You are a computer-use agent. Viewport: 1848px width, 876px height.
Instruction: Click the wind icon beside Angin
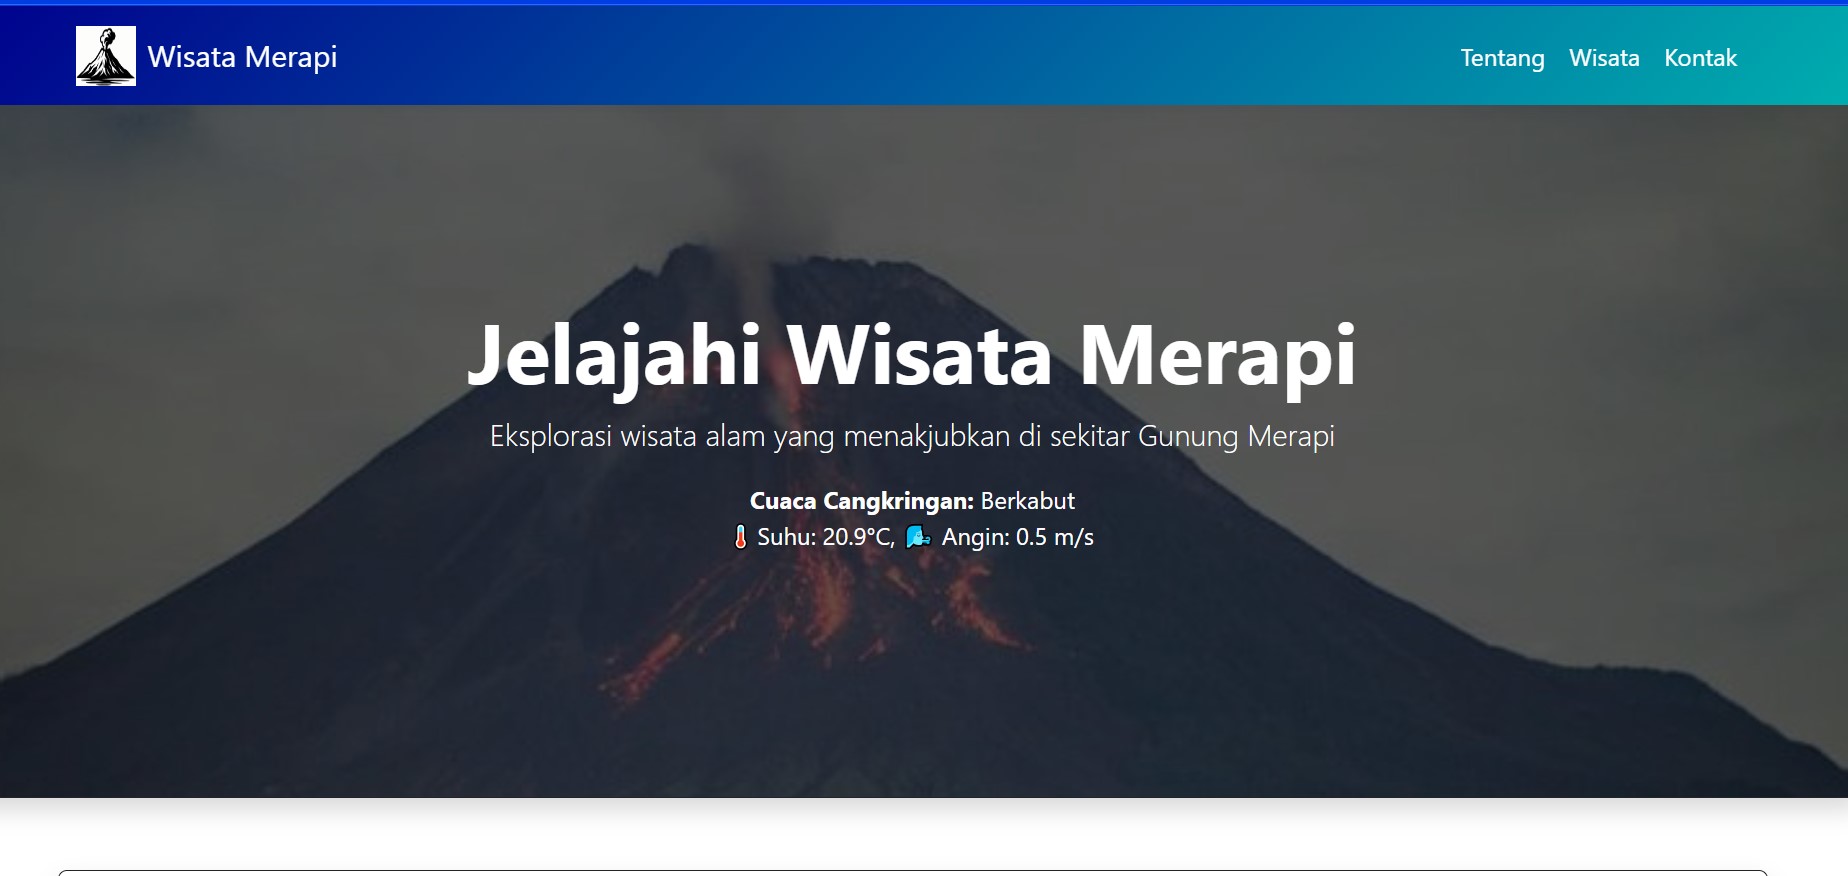point(917,538)
